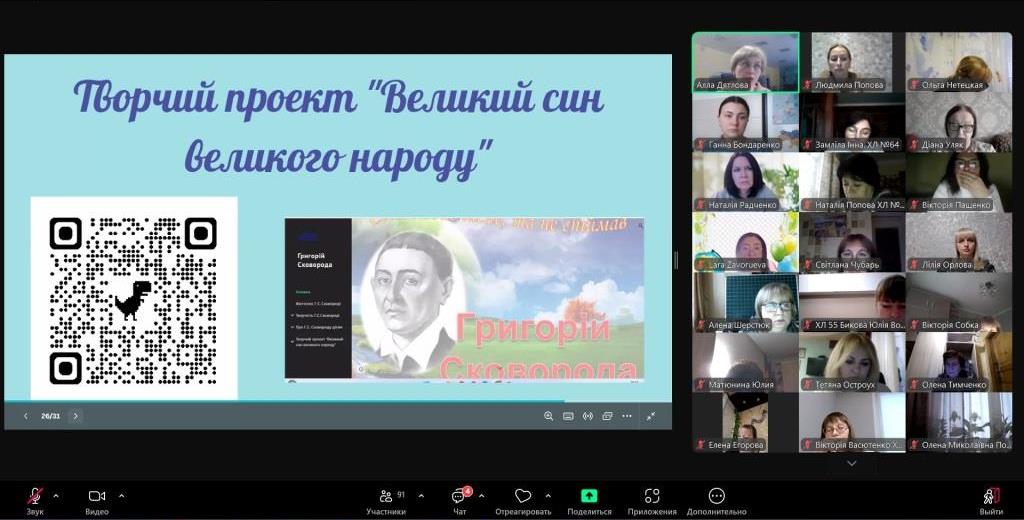Screen dimensions: 1024x520
Task: Expand video options arrow next to Видео
Action: point(121,496)
